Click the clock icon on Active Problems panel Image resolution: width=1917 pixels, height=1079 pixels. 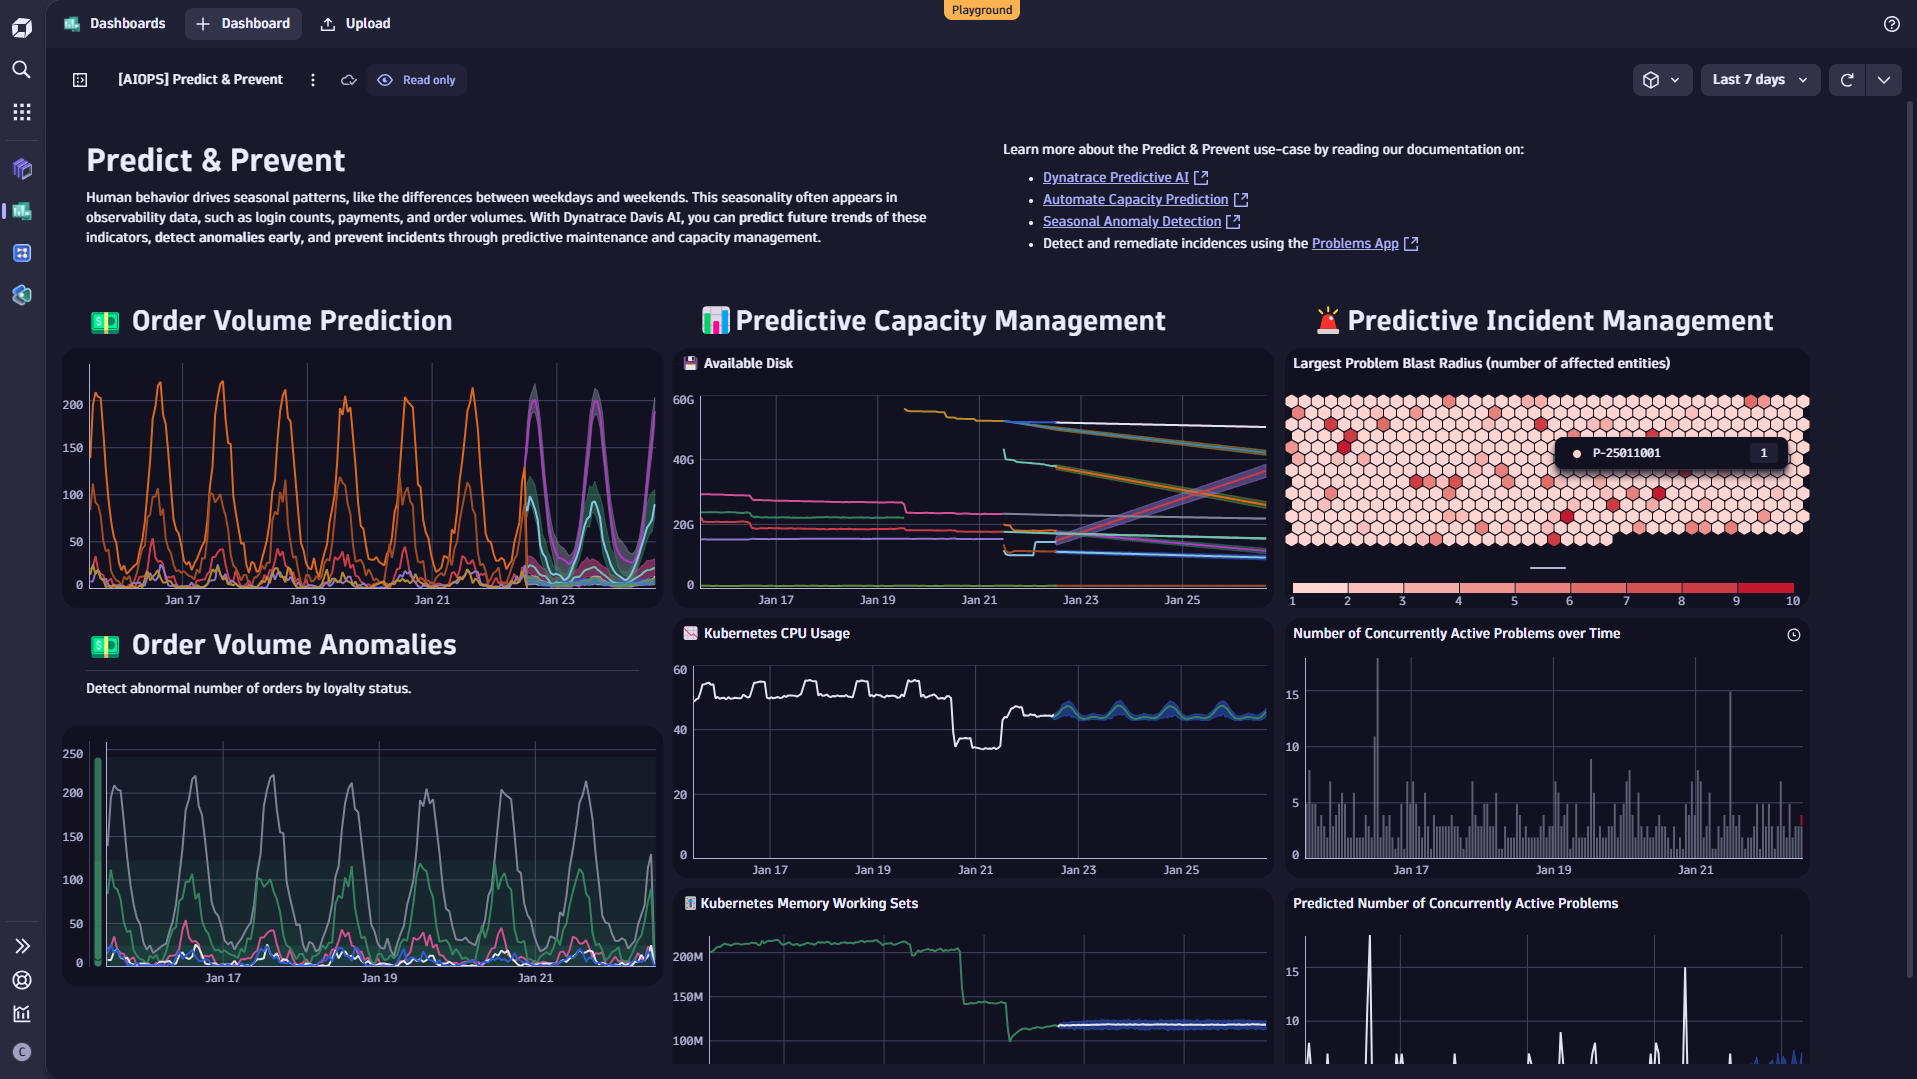pyautogui.click(x=1794, y=633)
